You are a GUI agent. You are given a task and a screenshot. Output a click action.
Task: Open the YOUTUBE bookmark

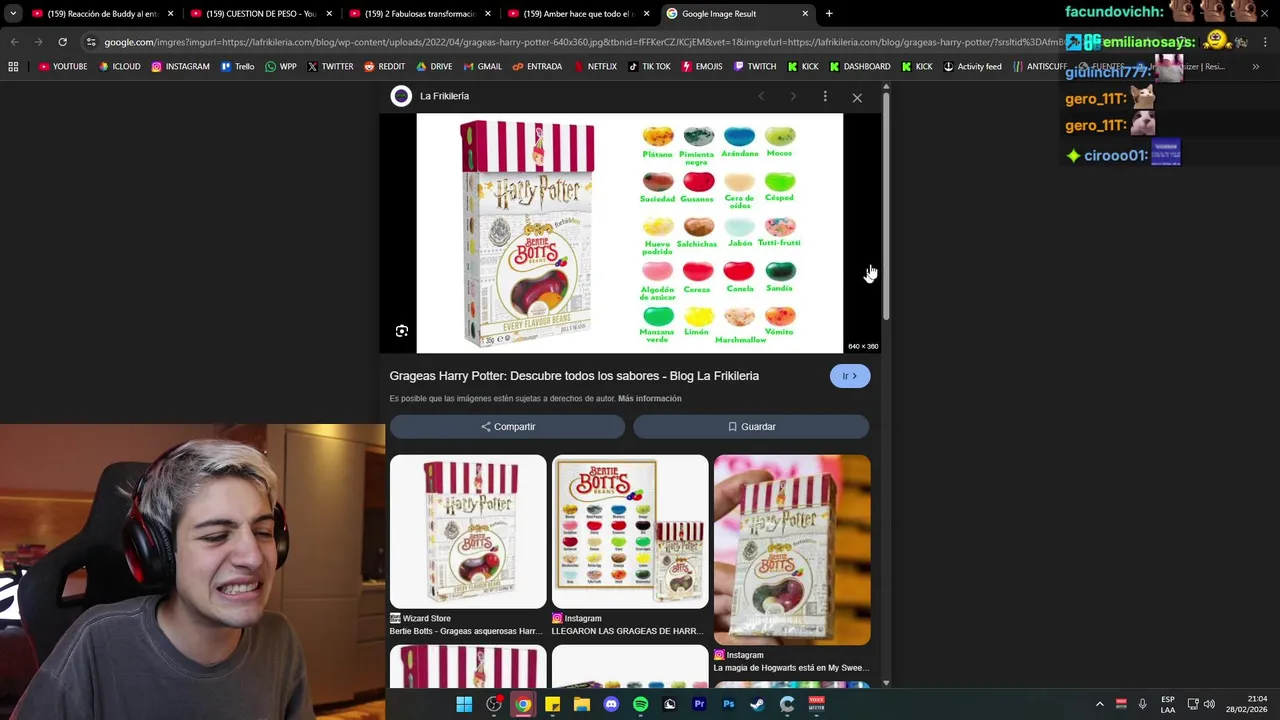coord(63,66)
